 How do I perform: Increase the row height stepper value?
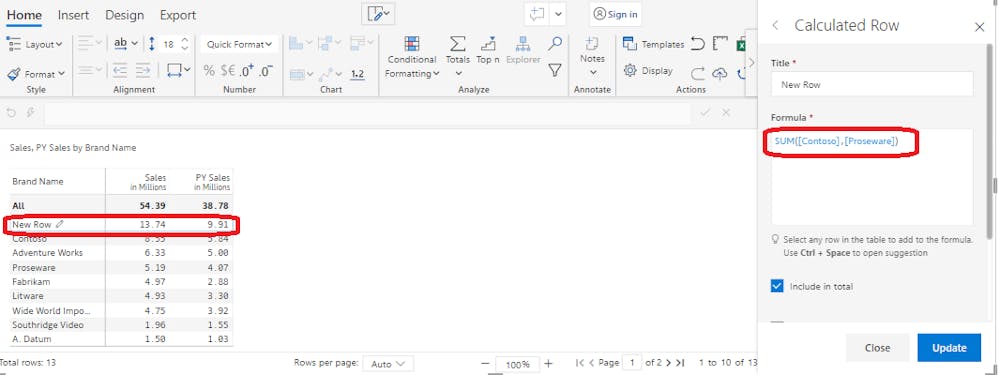coord(185,40)
